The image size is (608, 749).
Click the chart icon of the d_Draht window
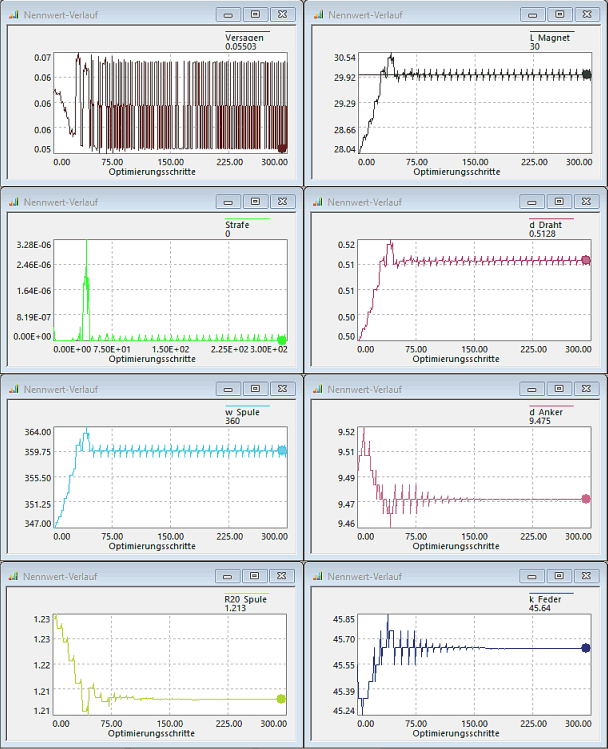(x=319, y=201)
